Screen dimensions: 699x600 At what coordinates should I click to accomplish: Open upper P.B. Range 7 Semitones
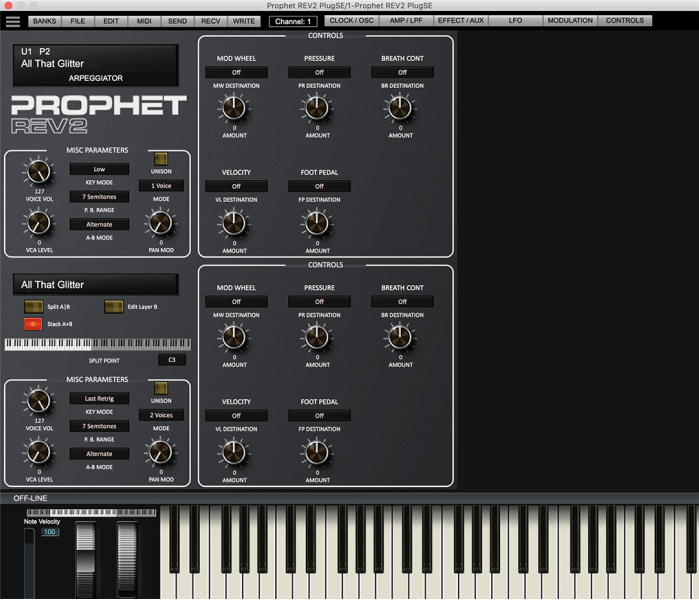99,197
